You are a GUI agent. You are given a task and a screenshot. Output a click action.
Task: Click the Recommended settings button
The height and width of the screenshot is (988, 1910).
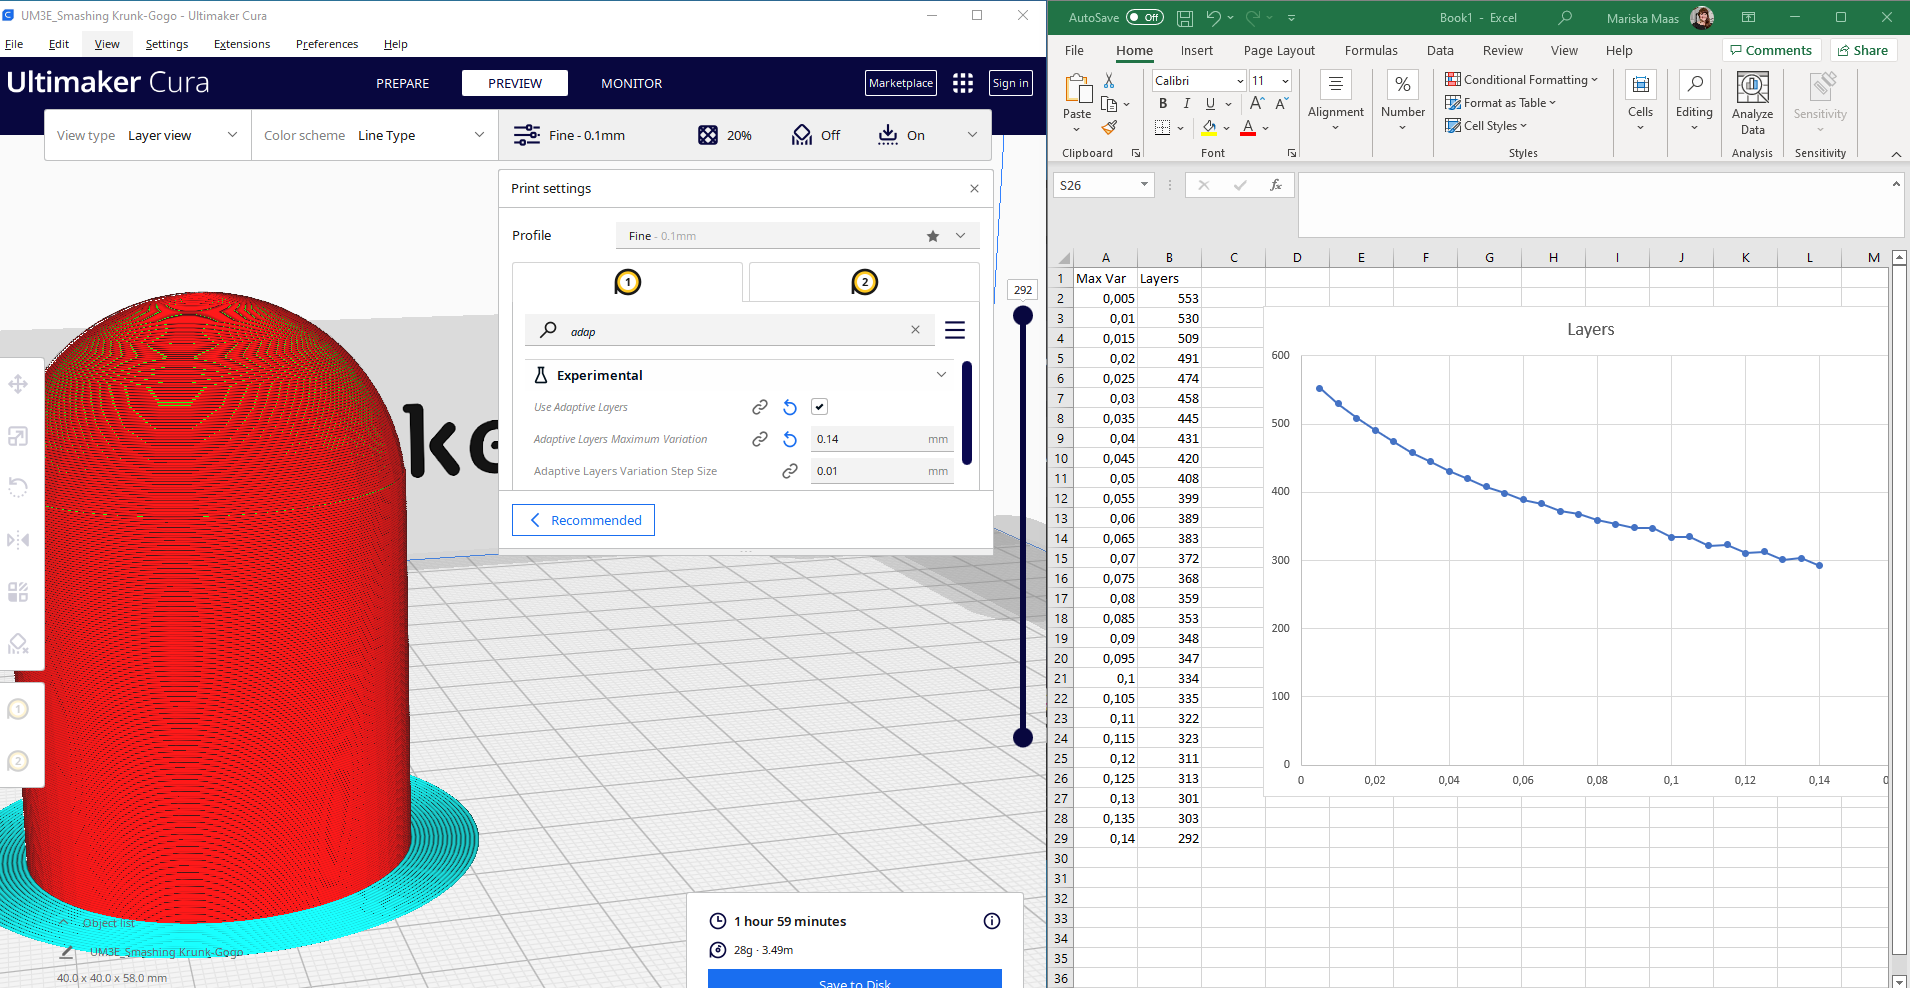click(x=583, y=519)
